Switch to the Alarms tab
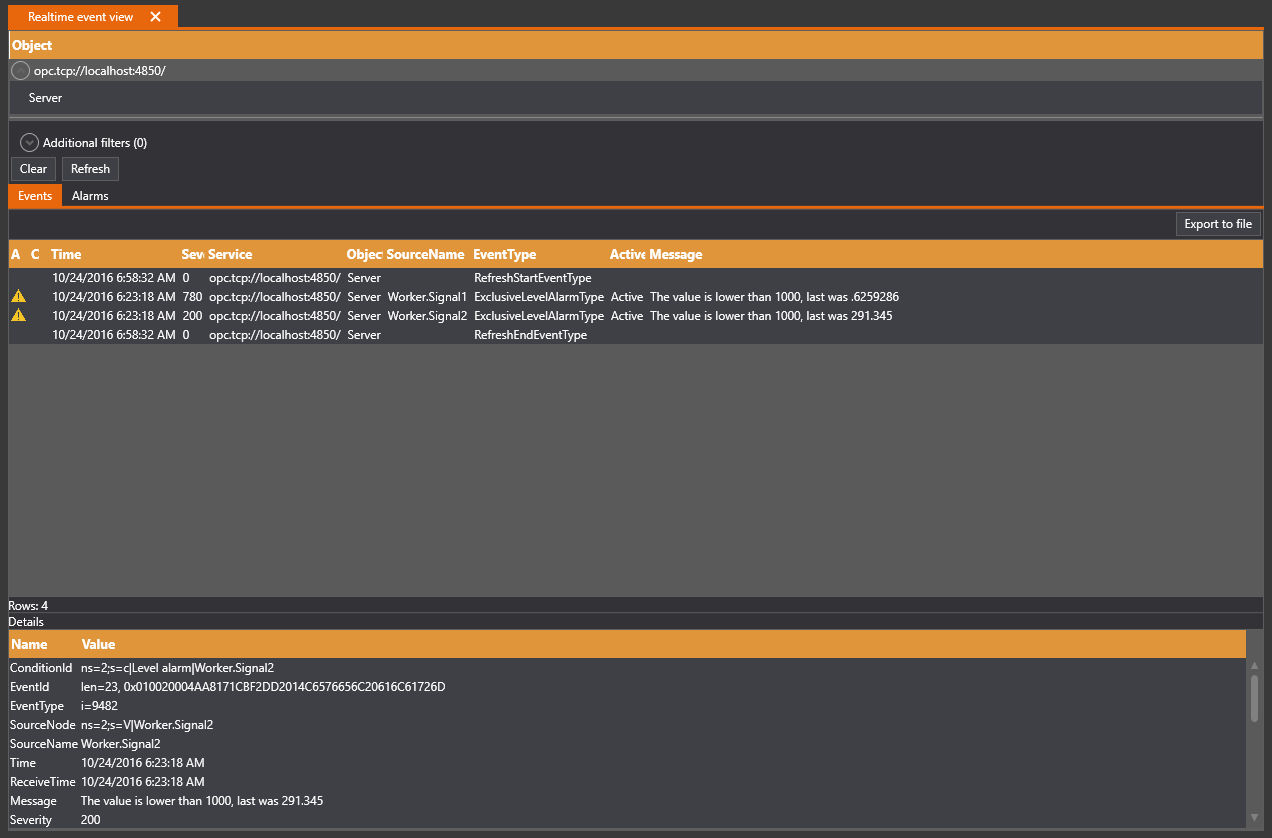 [90, 196]
